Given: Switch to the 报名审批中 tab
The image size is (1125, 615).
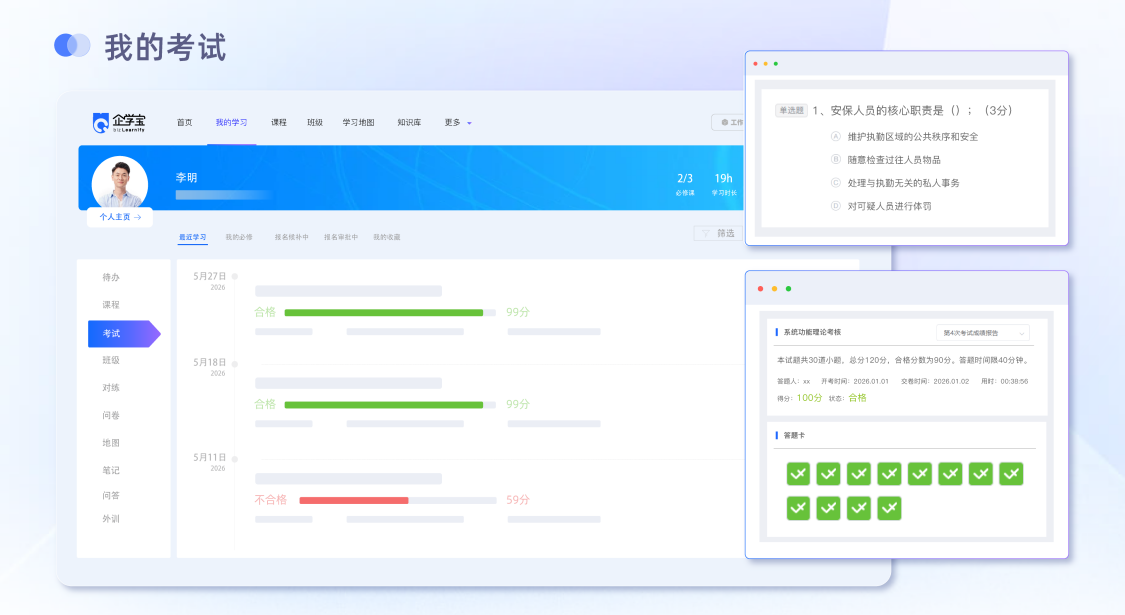Looking at the screenshot, I should click(341, 237).
